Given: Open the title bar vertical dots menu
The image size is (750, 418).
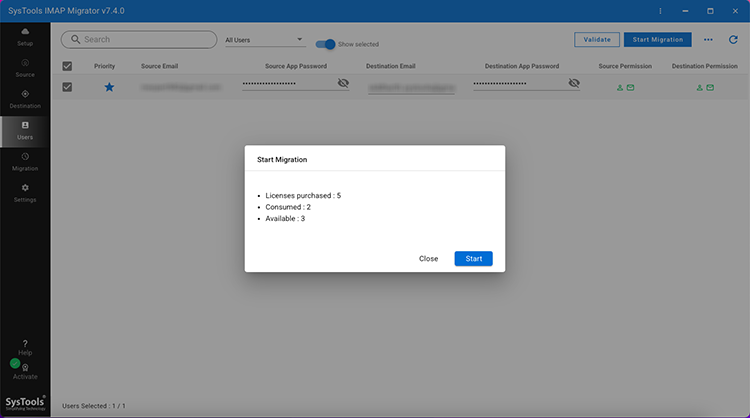Looking at the screenshot, I should coord(660,11).
